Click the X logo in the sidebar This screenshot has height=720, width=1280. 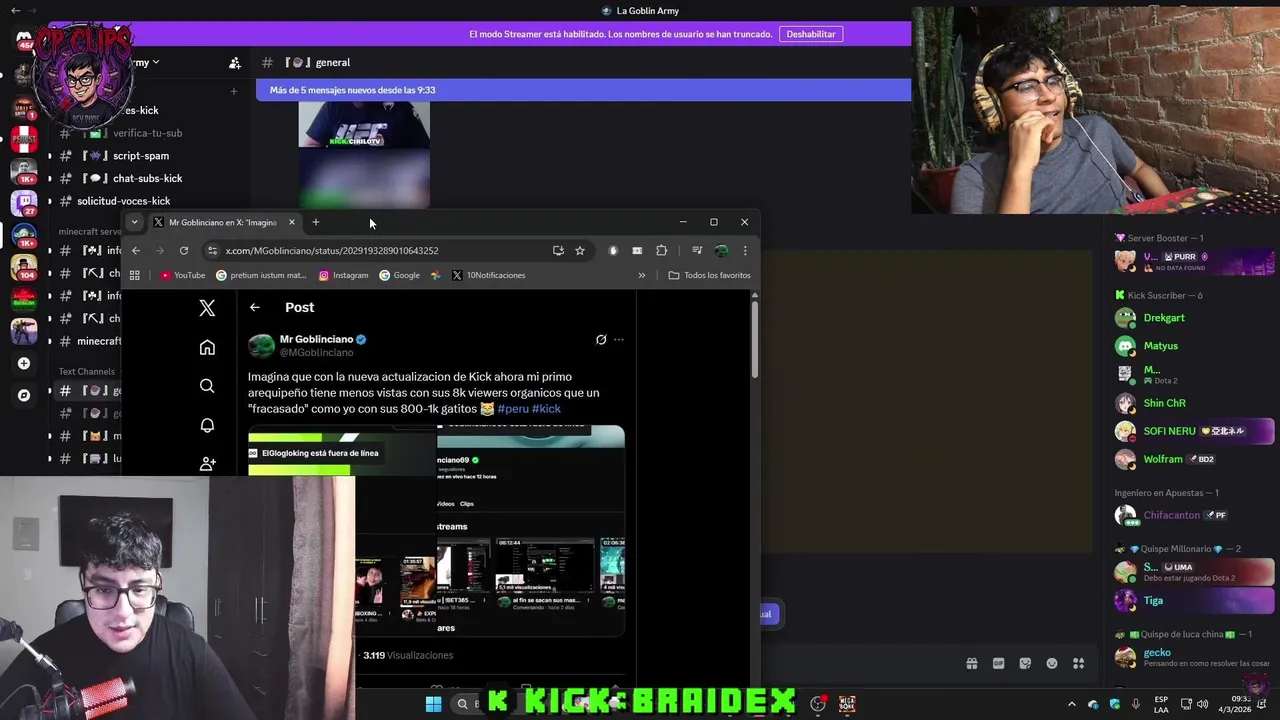coord(207,308)
